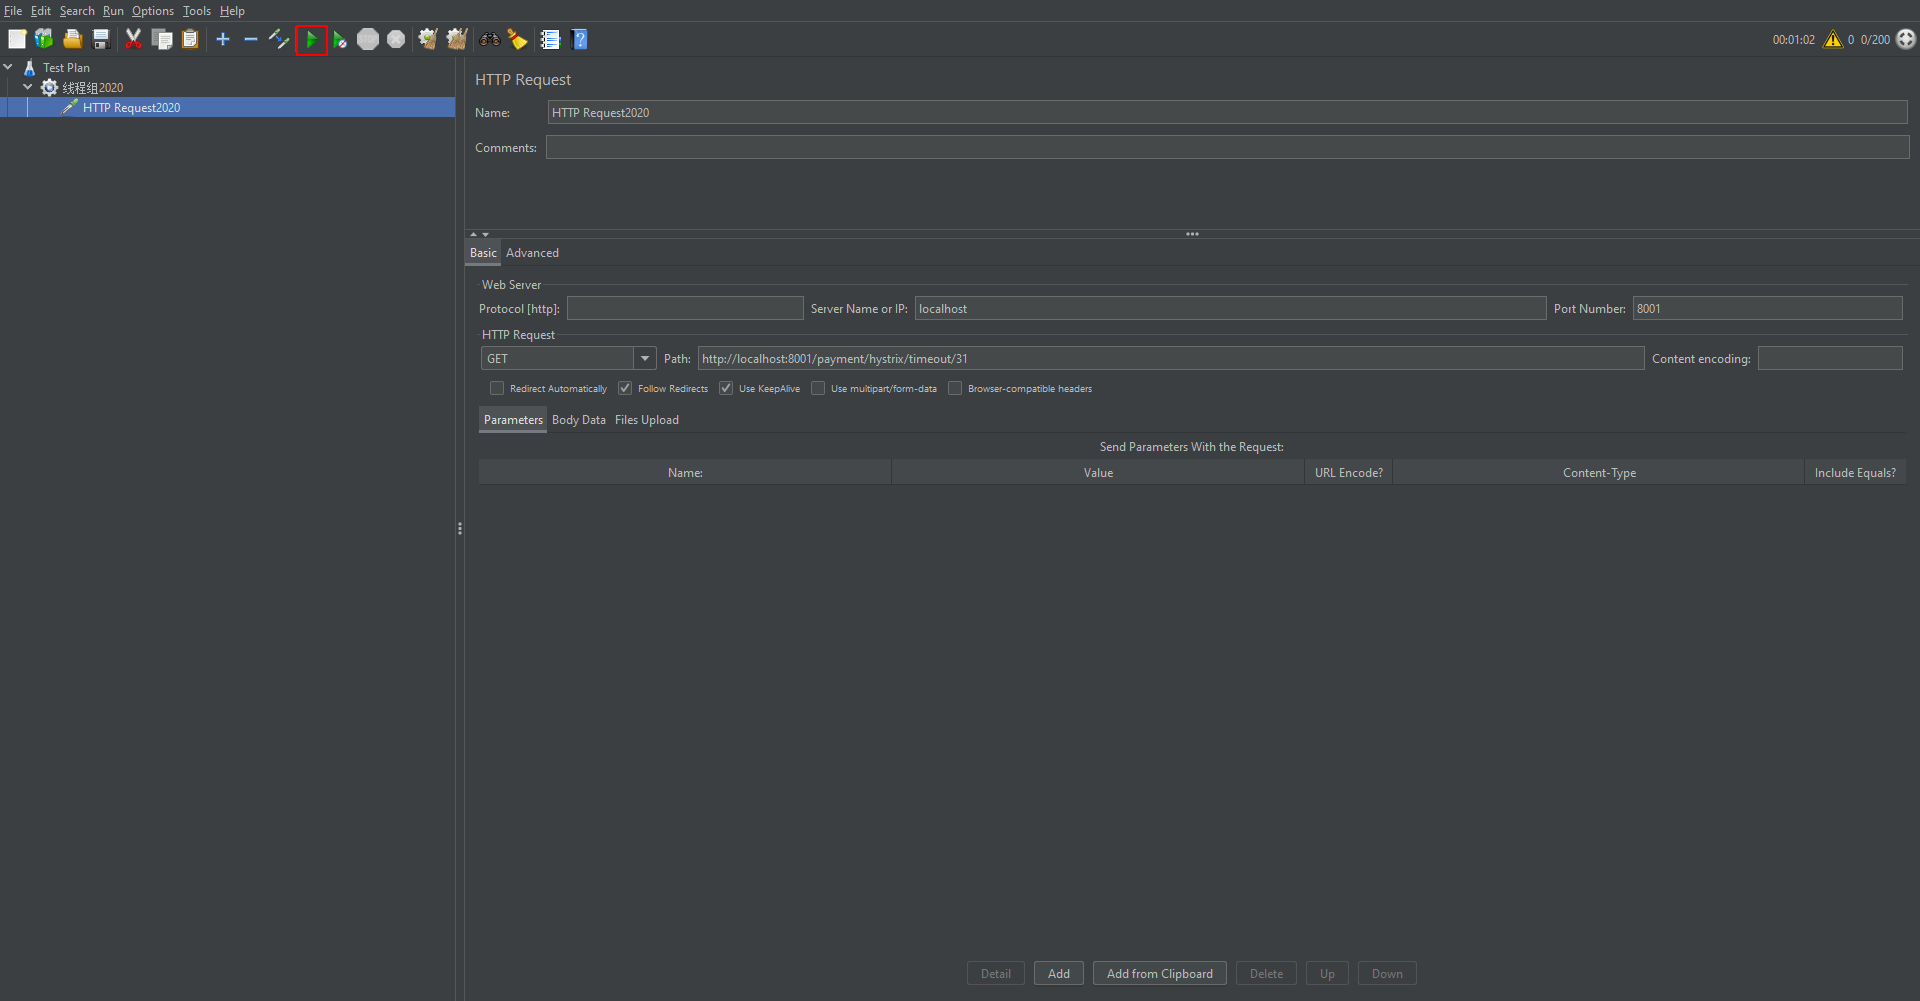
Task: Save the test plan with floppy icon
Action: (x=101, y=39)
